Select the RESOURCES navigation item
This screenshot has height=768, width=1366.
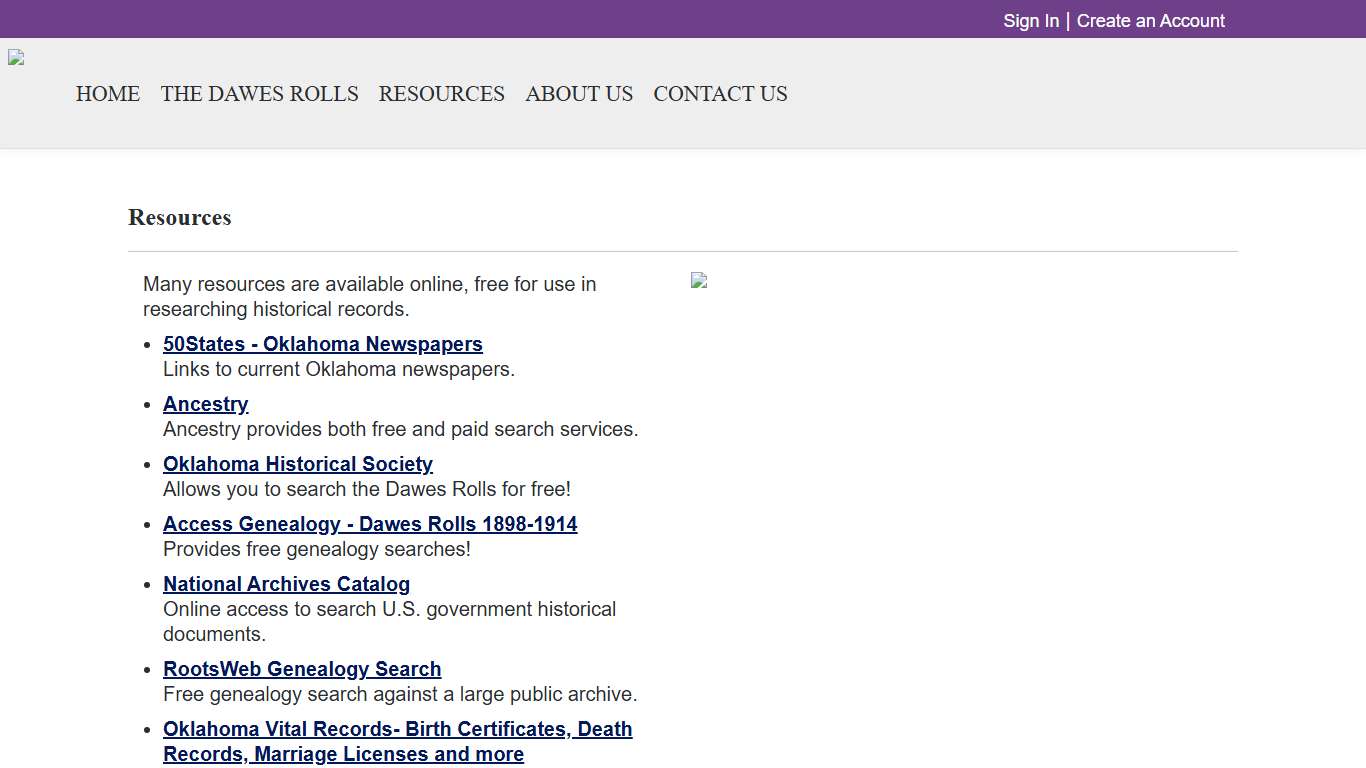[441, 94]
